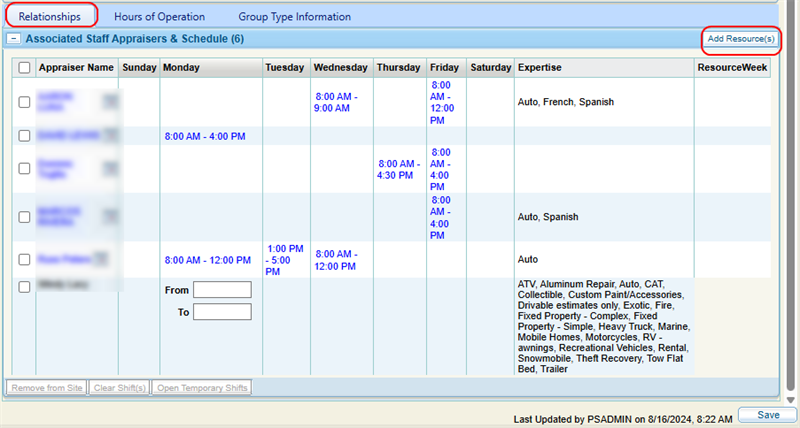This screenshot has width=800, height=428.
Task: Open Wednesday 8:00 AM - 12:00 PM shift
Action: (336, 260)
